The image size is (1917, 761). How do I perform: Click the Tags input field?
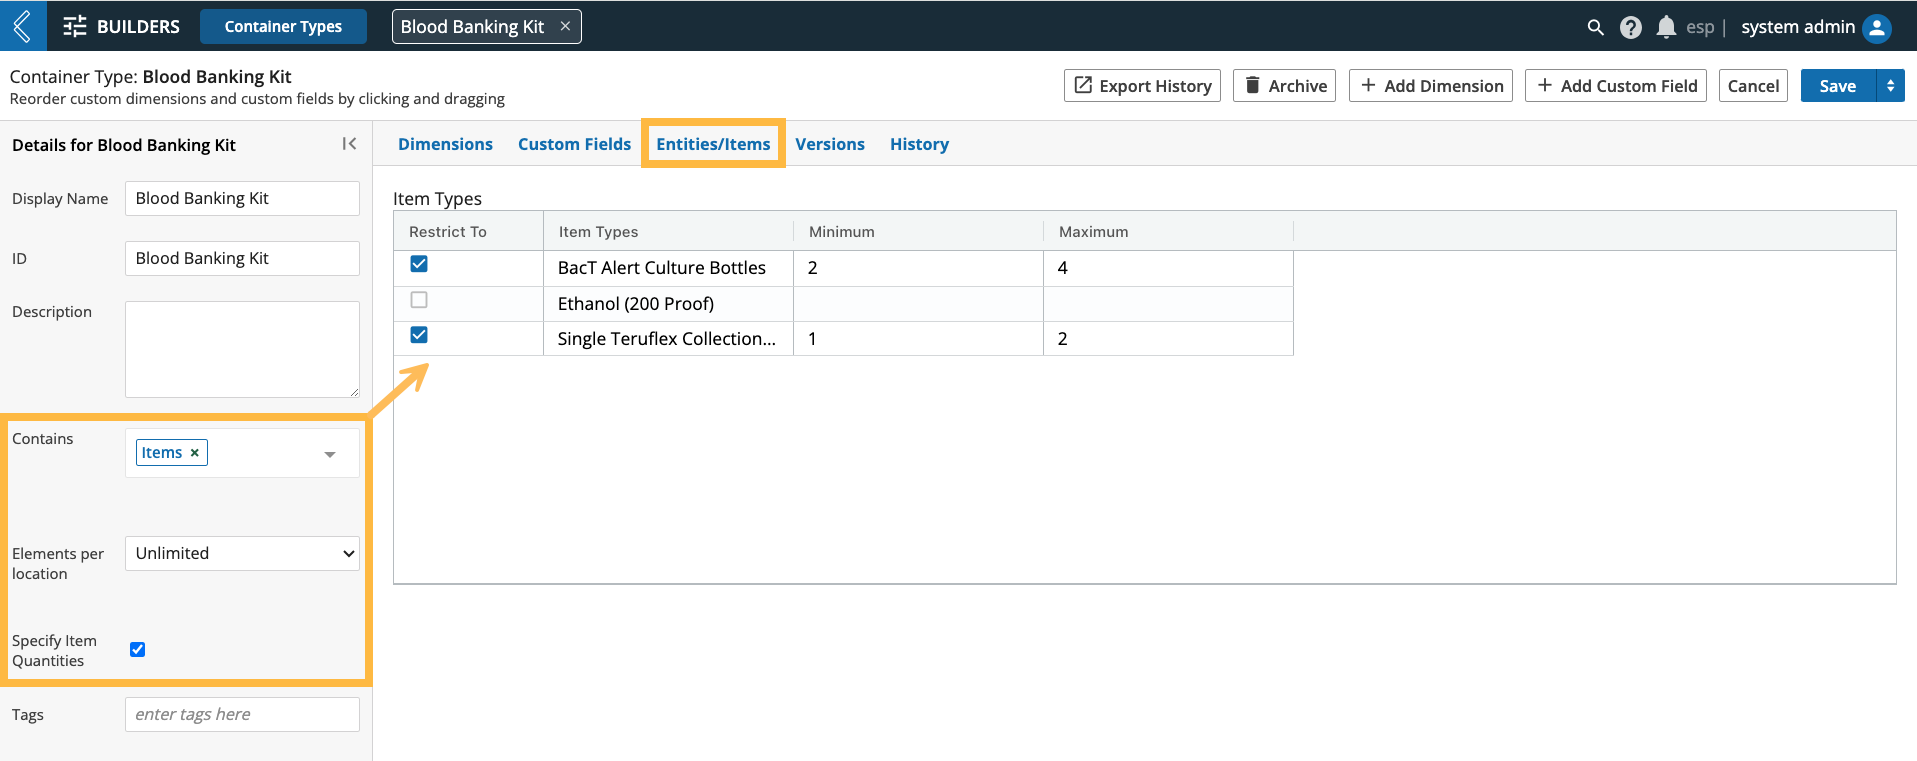pyautogui.click(x=242, y=714)
